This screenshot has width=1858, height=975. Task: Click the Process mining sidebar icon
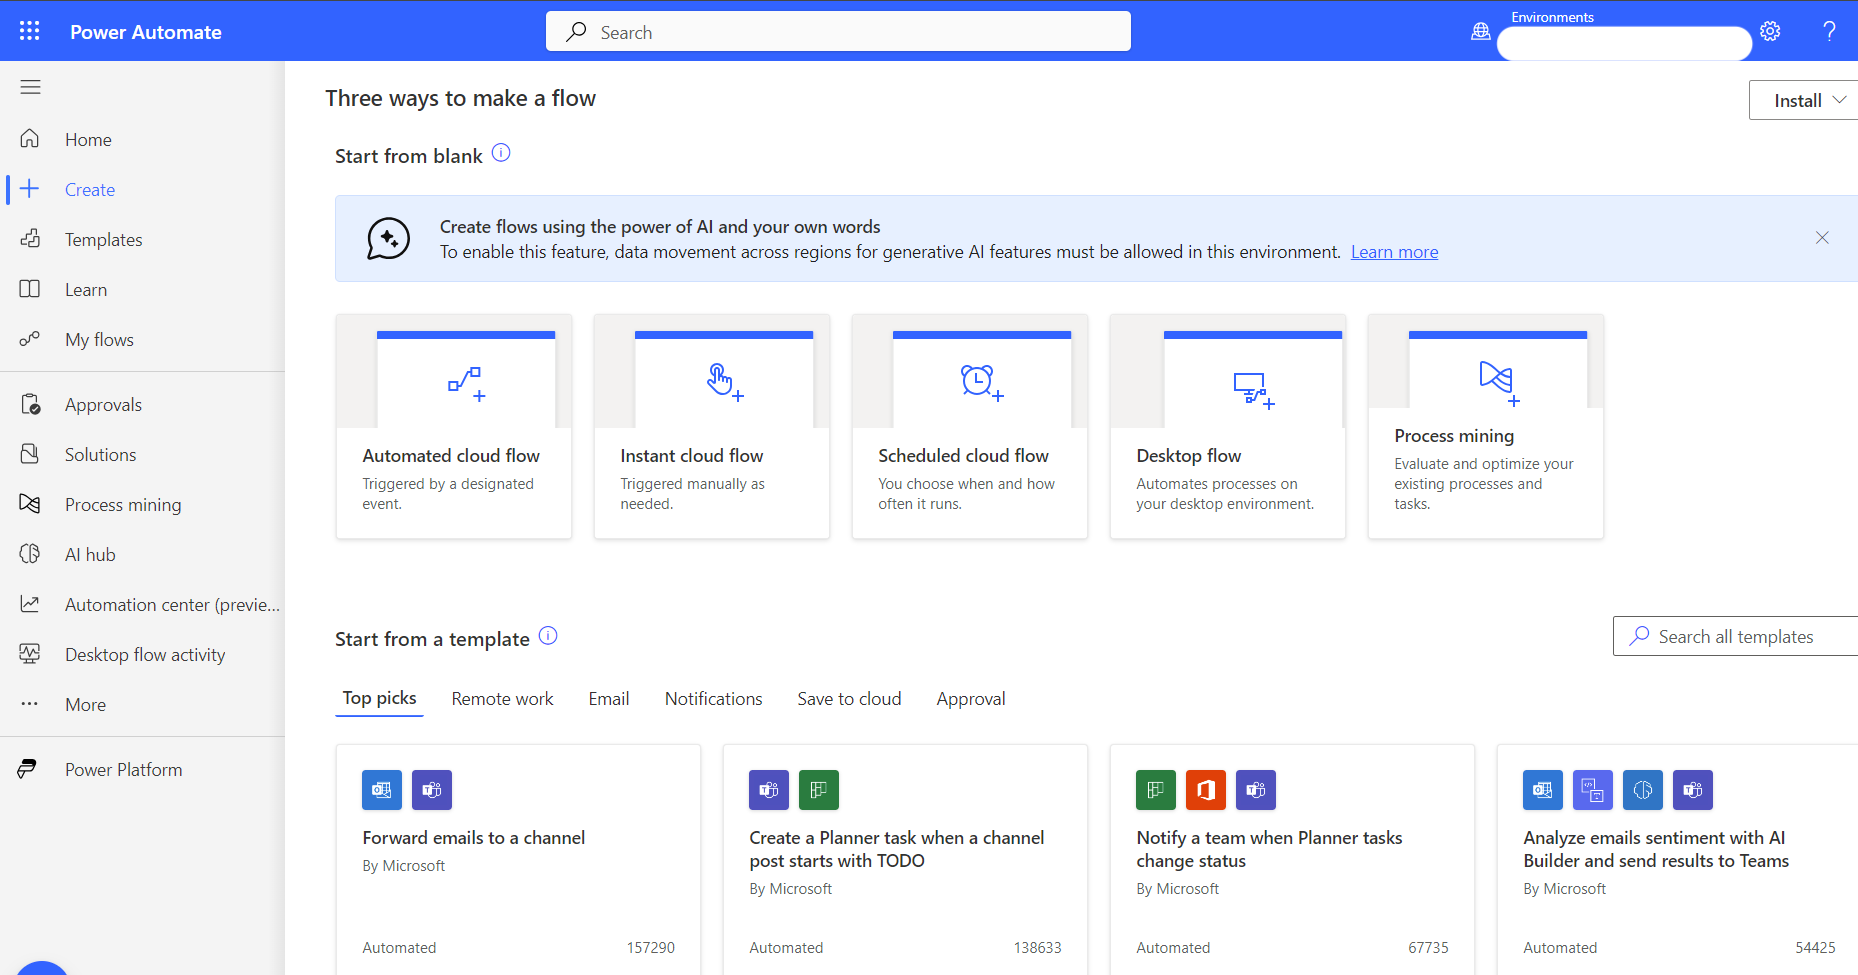pos(30,504)
